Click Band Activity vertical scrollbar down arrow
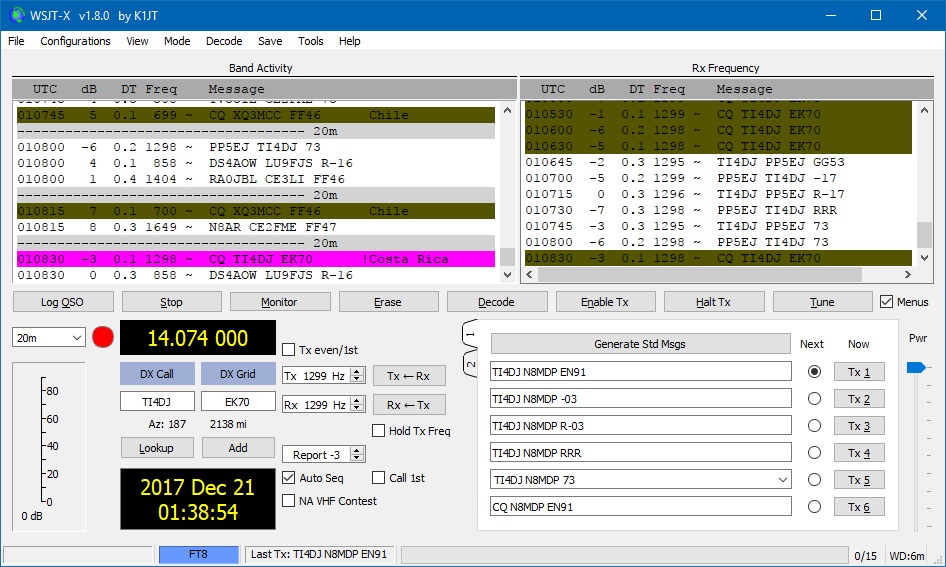 [507, 274]
